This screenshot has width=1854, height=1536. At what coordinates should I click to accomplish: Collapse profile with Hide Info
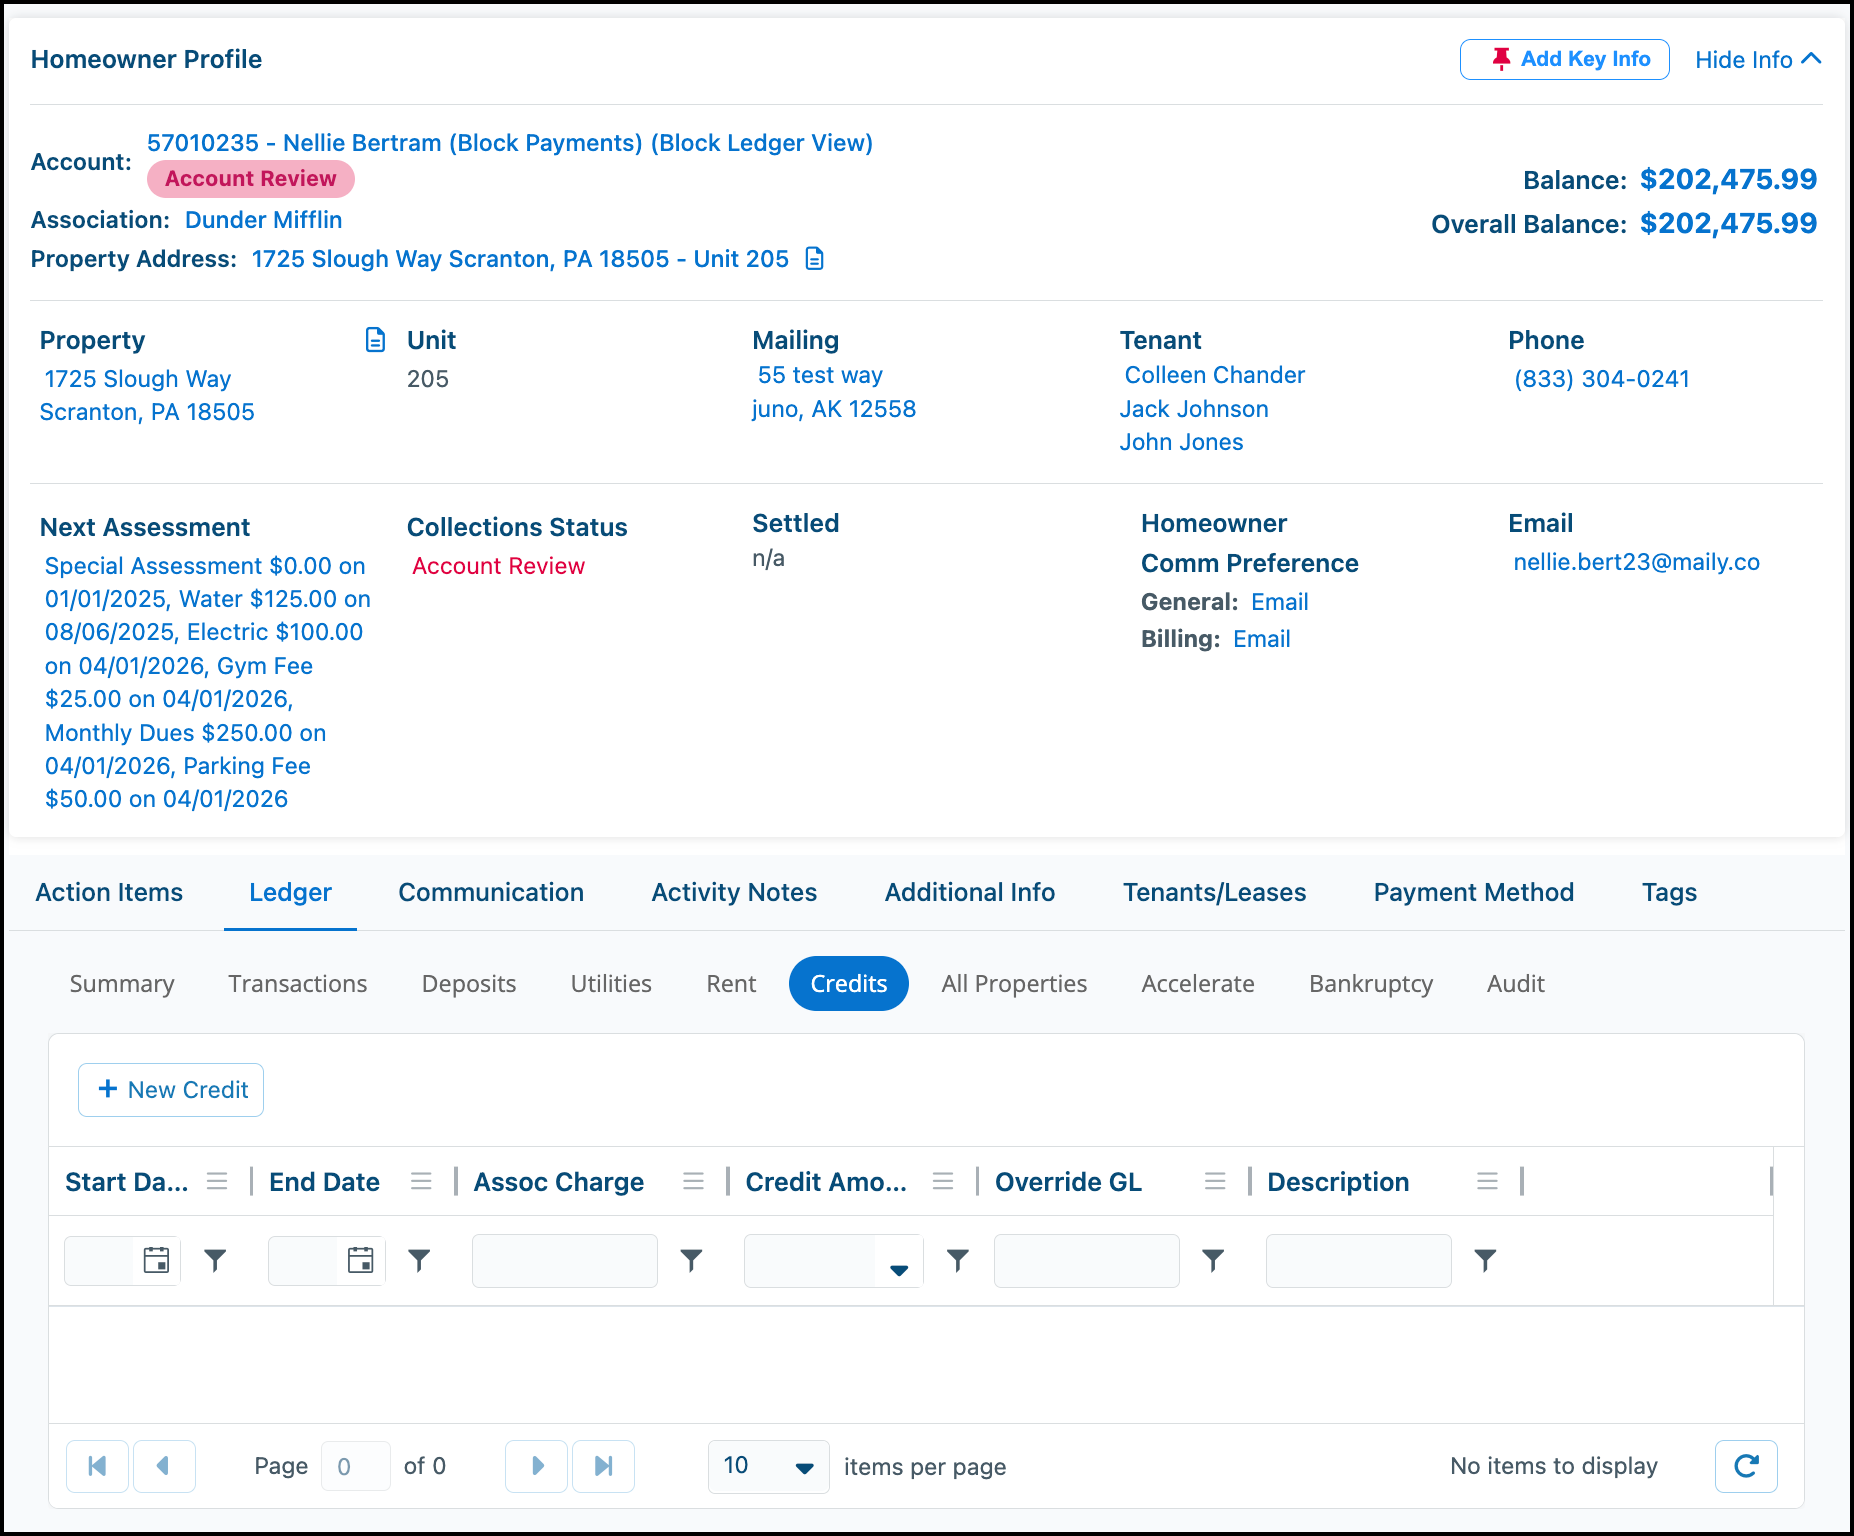(x=1758, y=60)
